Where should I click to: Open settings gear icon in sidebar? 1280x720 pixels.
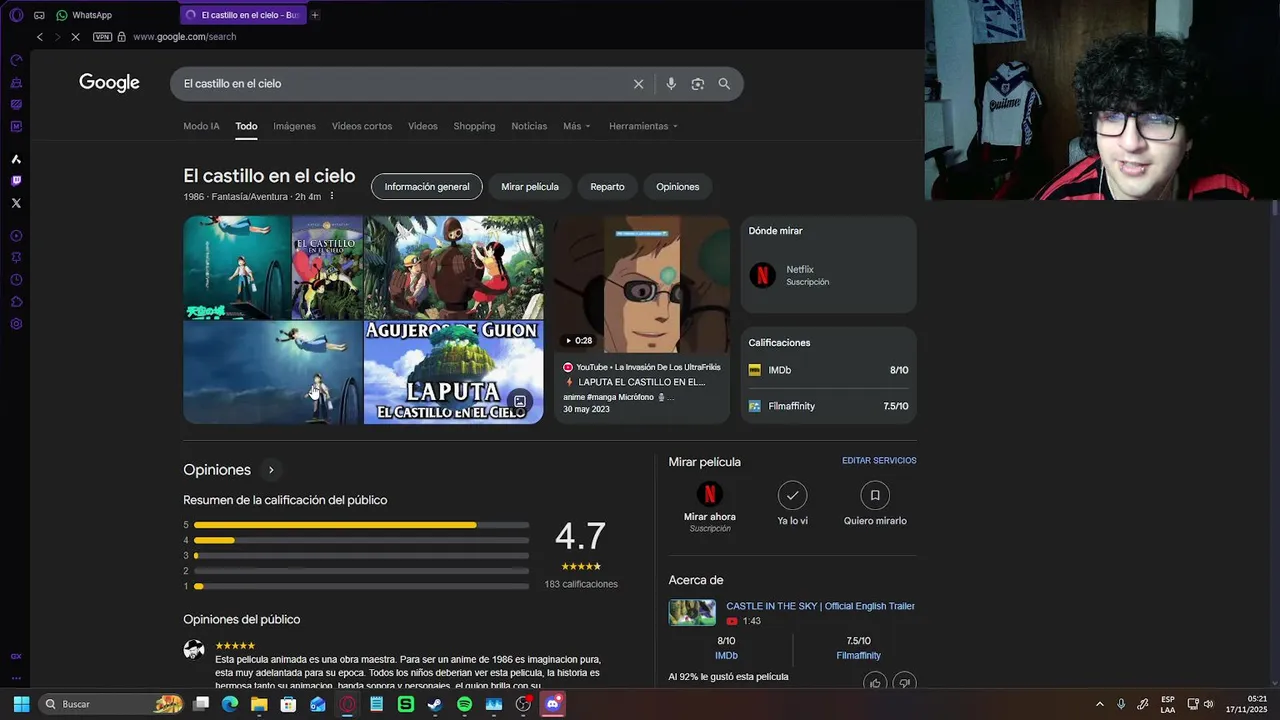coord(16,324)
